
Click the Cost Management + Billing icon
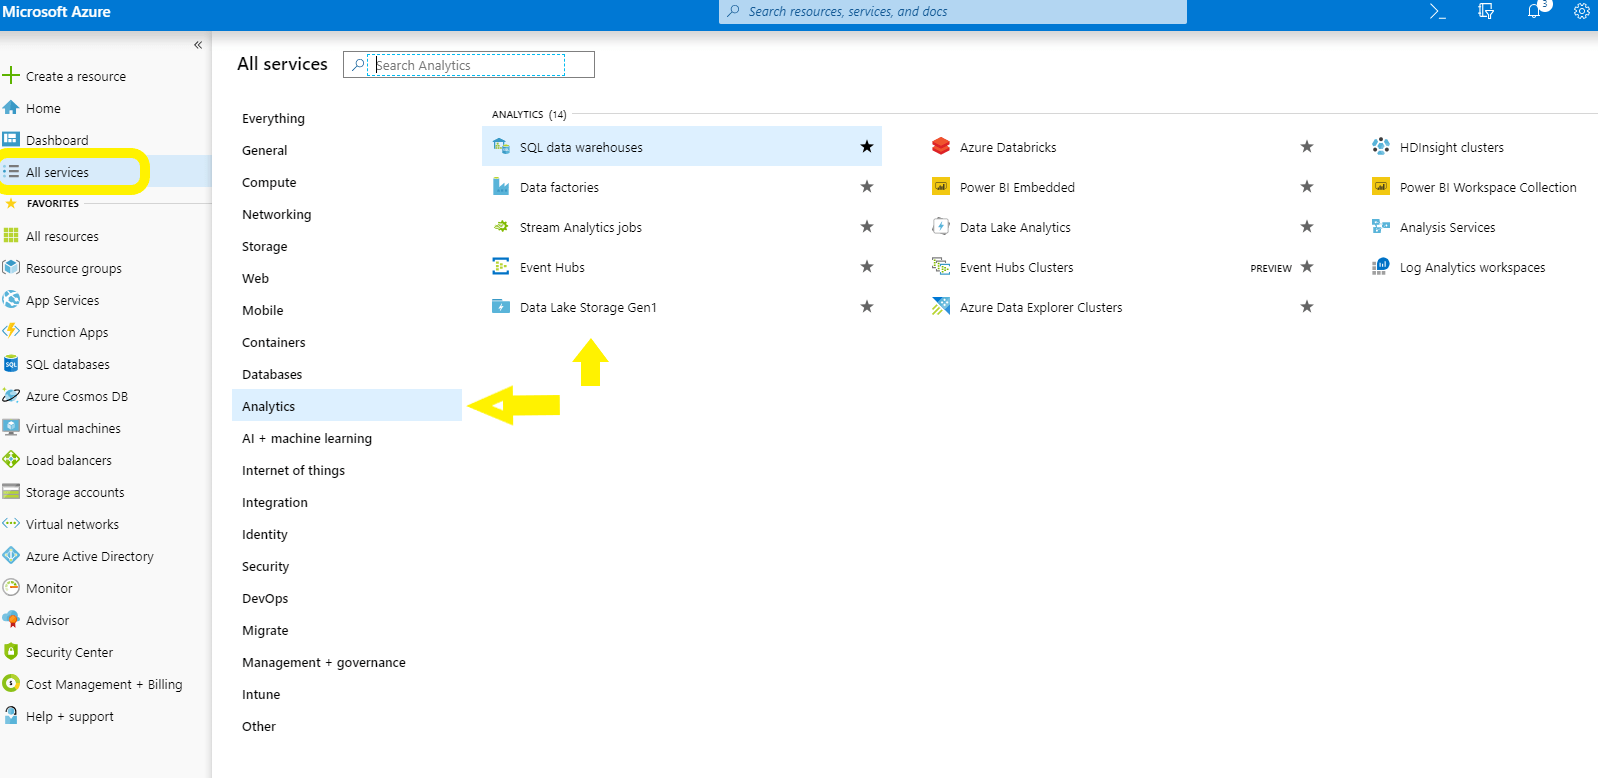point(11,684)
